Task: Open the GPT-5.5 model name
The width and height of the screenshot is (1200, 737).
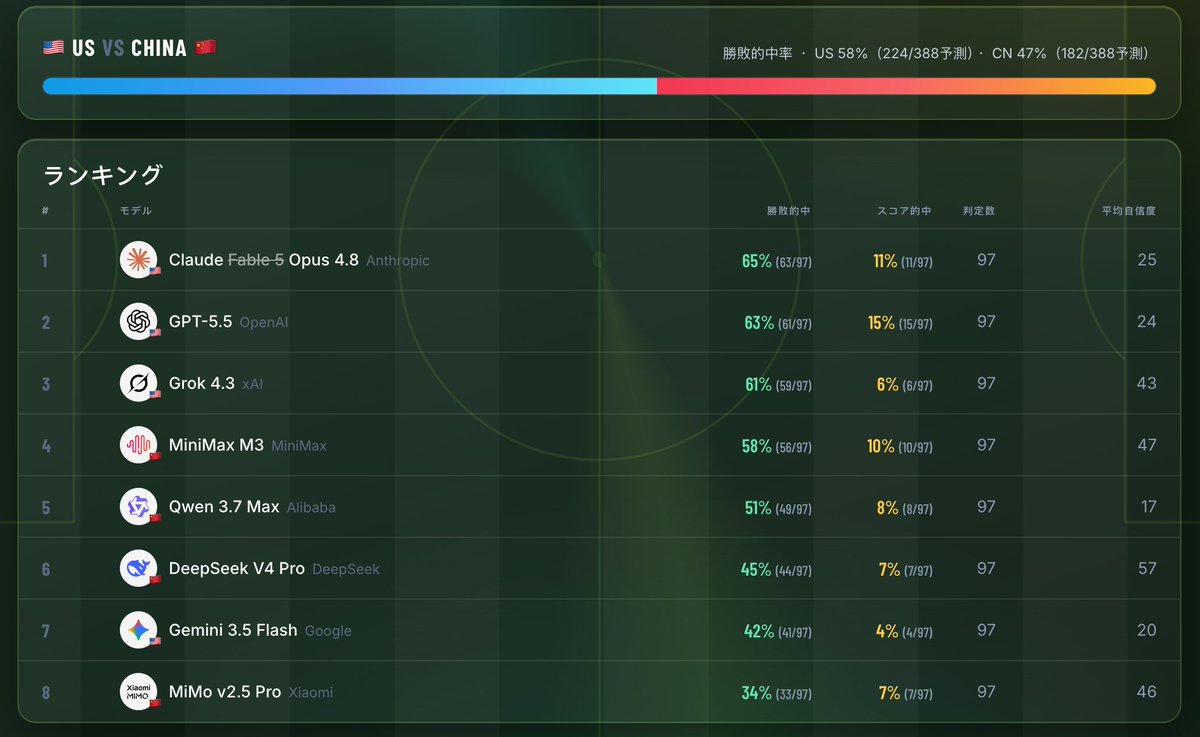Action: click(200, 322)
